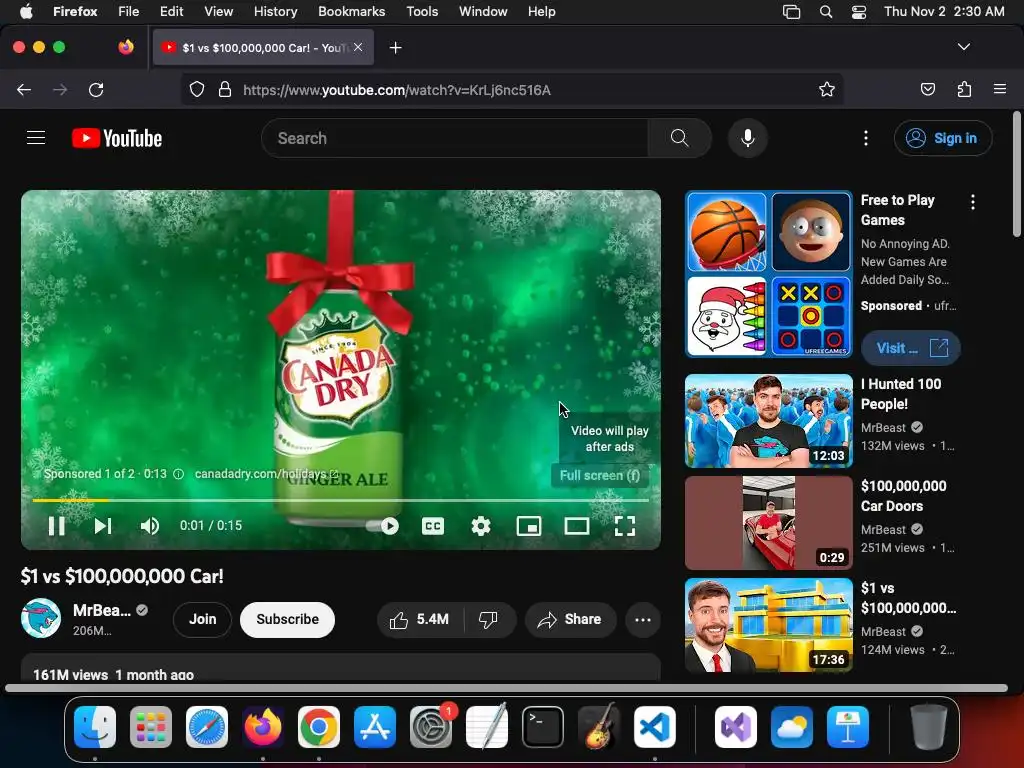Bookmark this page with the star icon
The width and height of the screenshot is (1024, 768).
click(x=827, y=89)
